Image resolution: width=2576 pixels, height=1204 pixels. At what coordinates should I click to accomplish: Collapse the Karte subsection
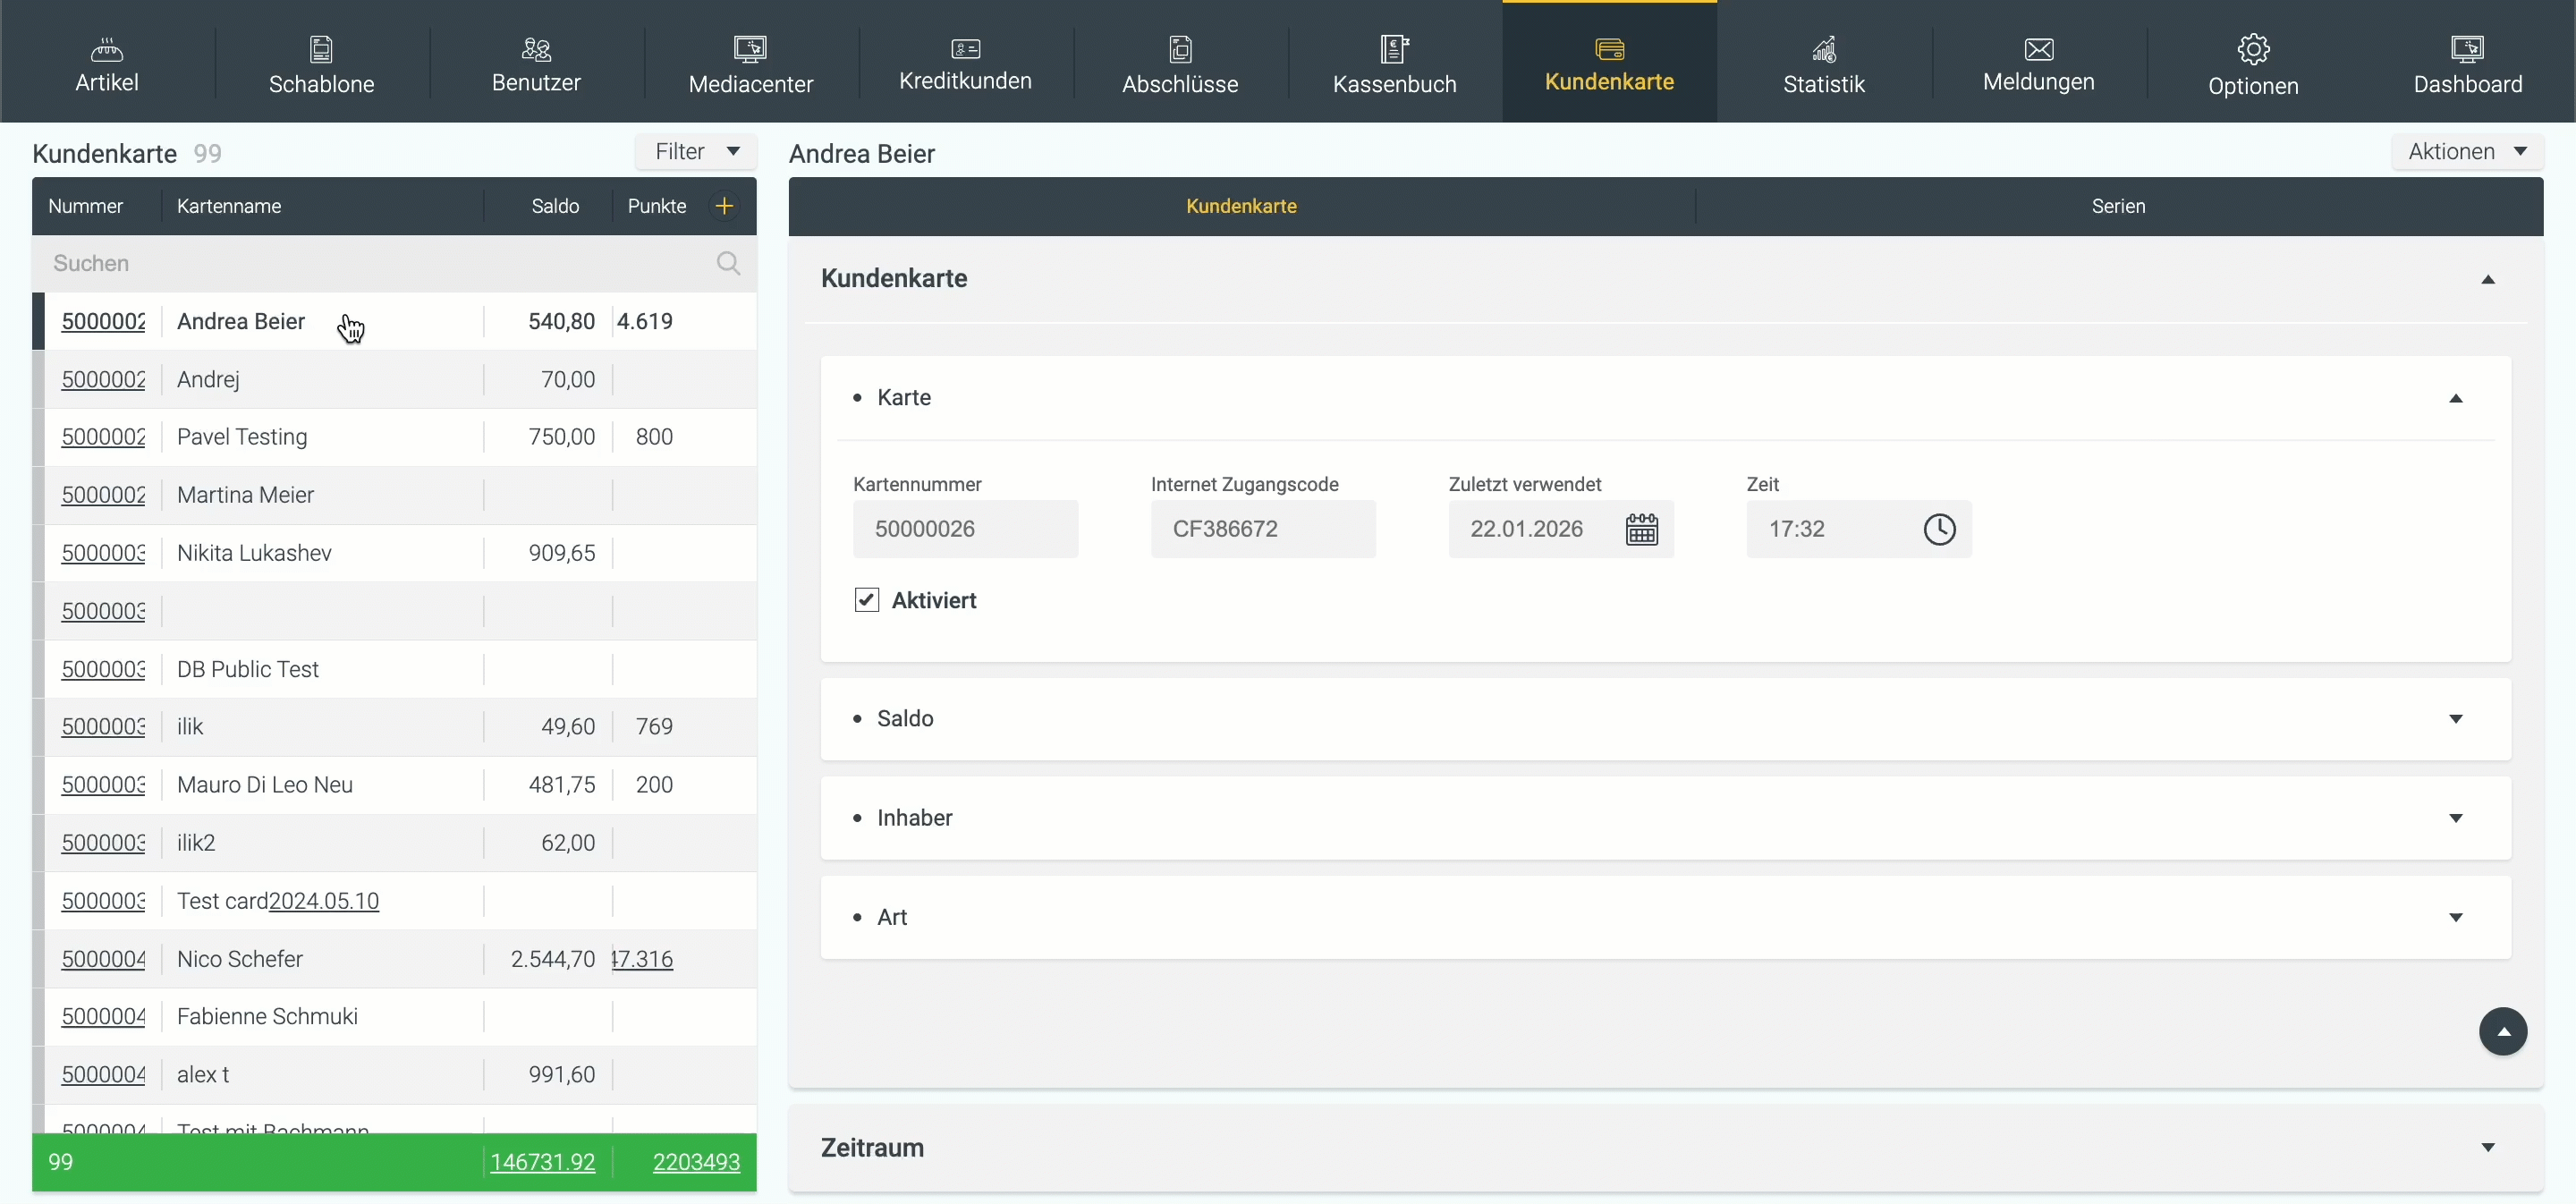click(2455, 398)
